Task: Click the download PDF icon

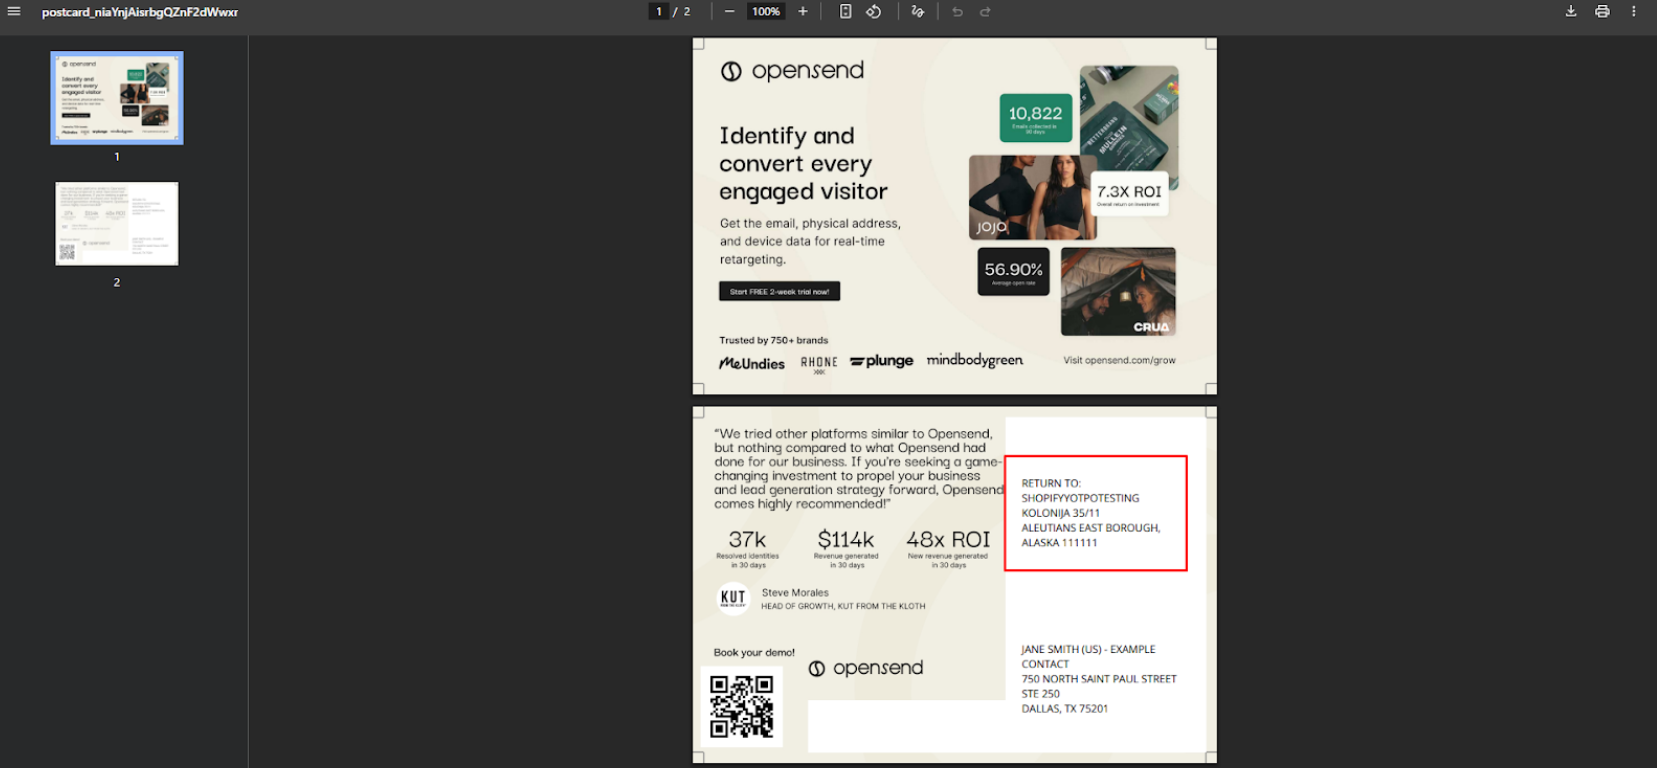Action: (1571, 12)
